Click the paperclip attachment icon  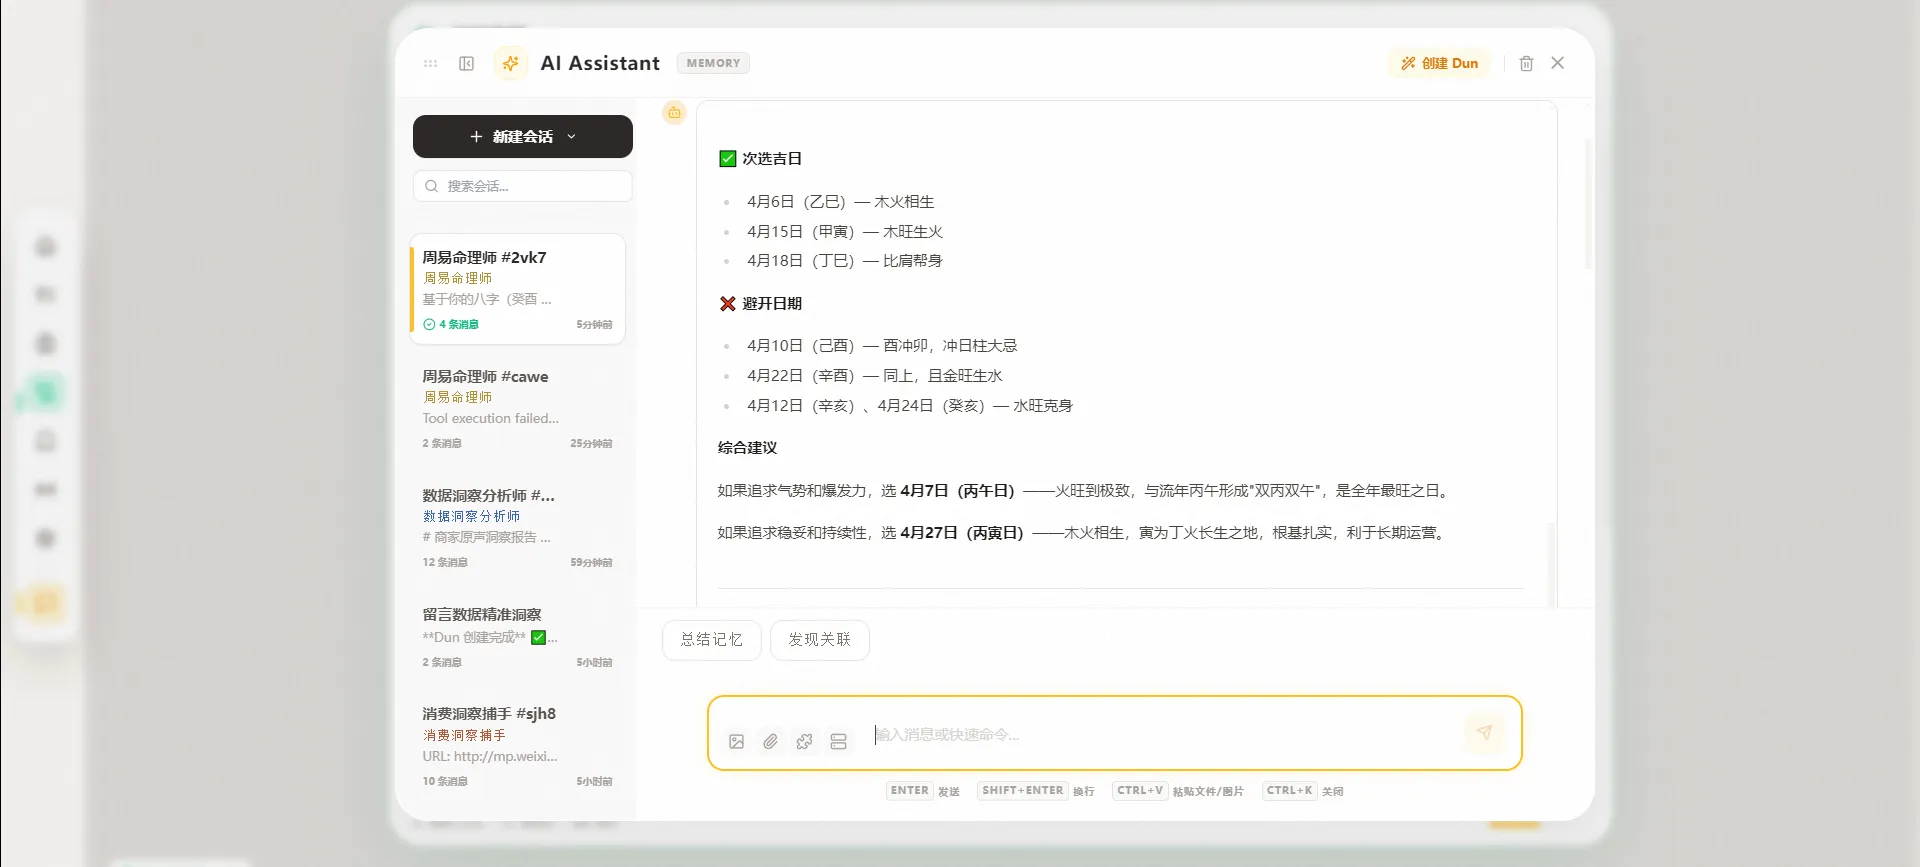pos(770,741)
